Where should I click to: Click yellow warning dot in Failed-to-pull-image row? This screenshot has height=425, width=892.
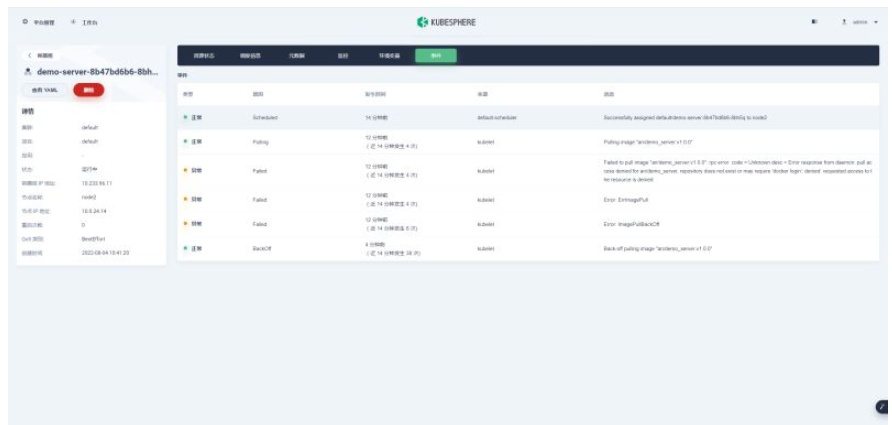[x=185, y=170]
